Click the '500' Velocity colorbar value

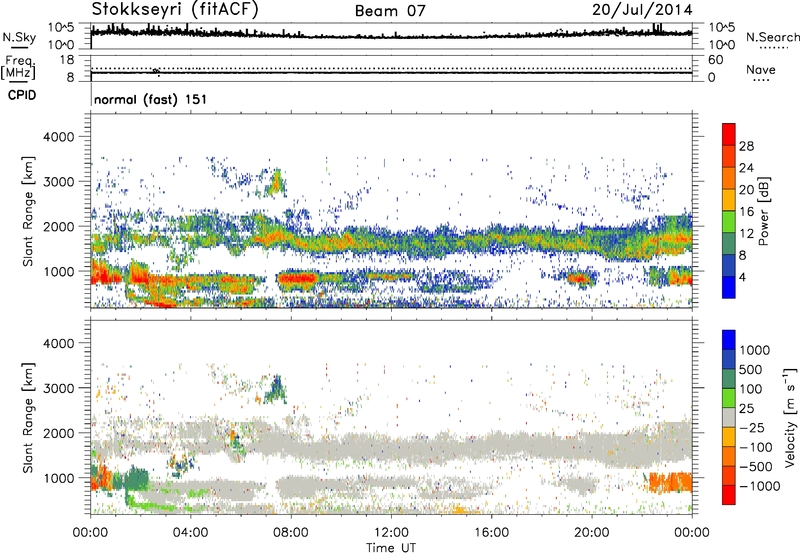point(751,370)
